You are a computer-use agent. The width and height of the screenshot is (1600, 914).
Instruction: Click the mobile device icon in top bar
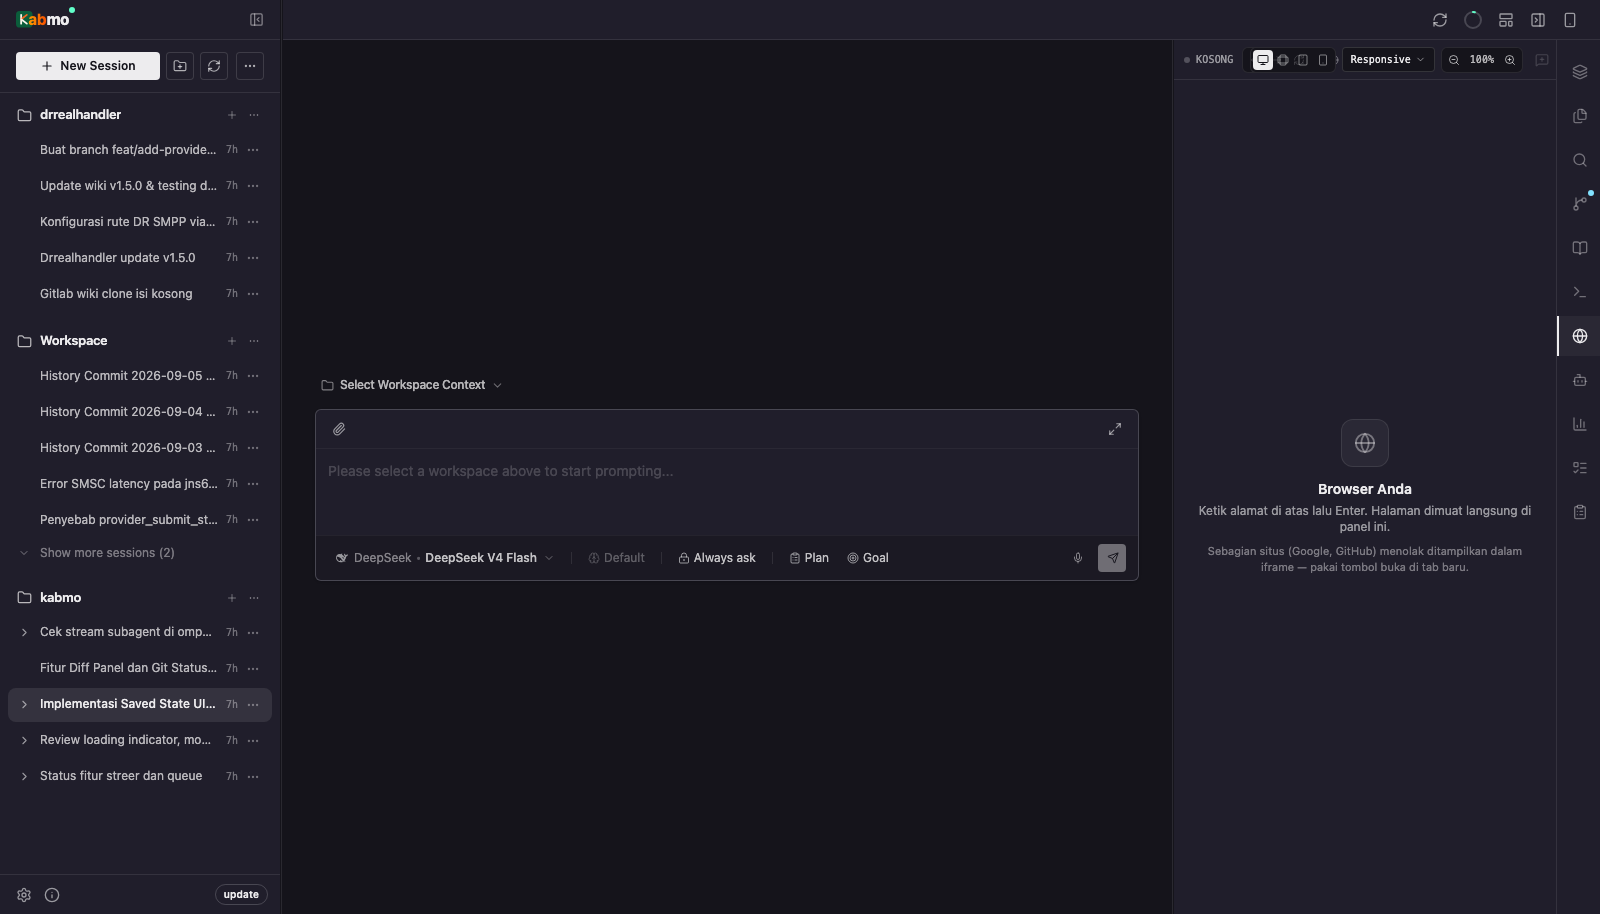click(x=1570, y=20)
